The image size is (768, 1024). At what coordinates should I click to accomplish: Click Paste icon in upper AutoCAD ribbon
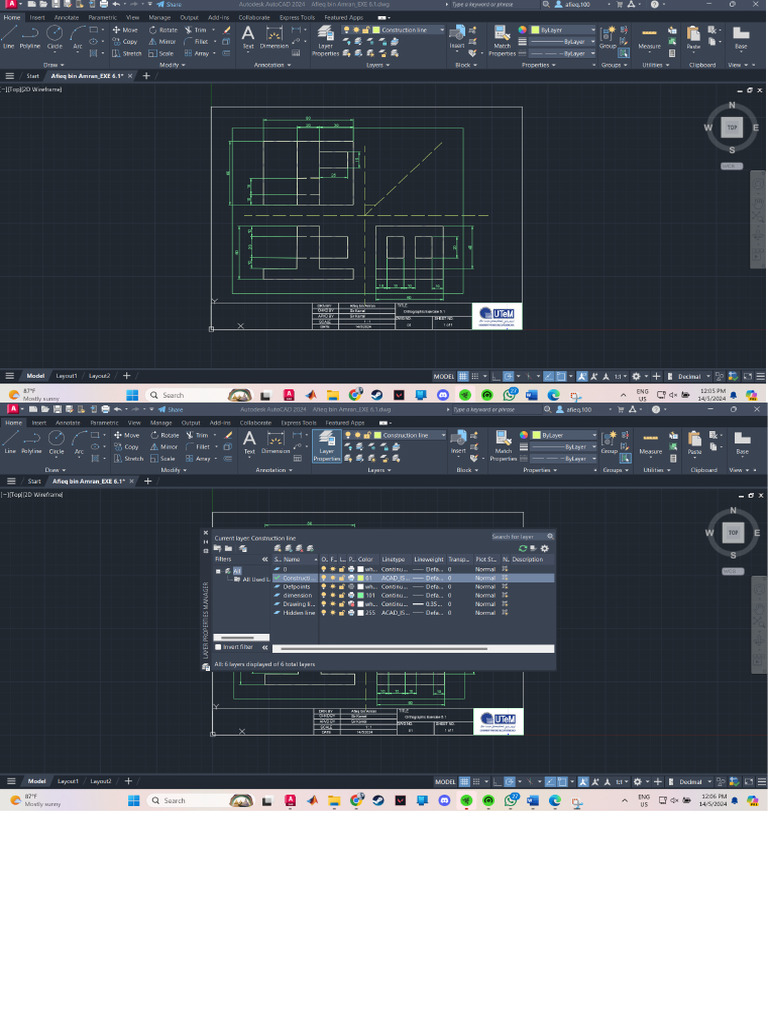pyautogui.click(x=694, y=37)
